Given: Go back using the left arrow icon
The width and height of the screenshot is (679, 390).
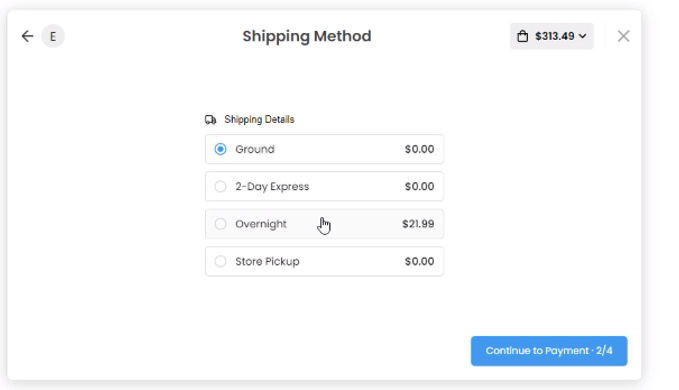Looking at the screenshot, I should tap(27, 36).
